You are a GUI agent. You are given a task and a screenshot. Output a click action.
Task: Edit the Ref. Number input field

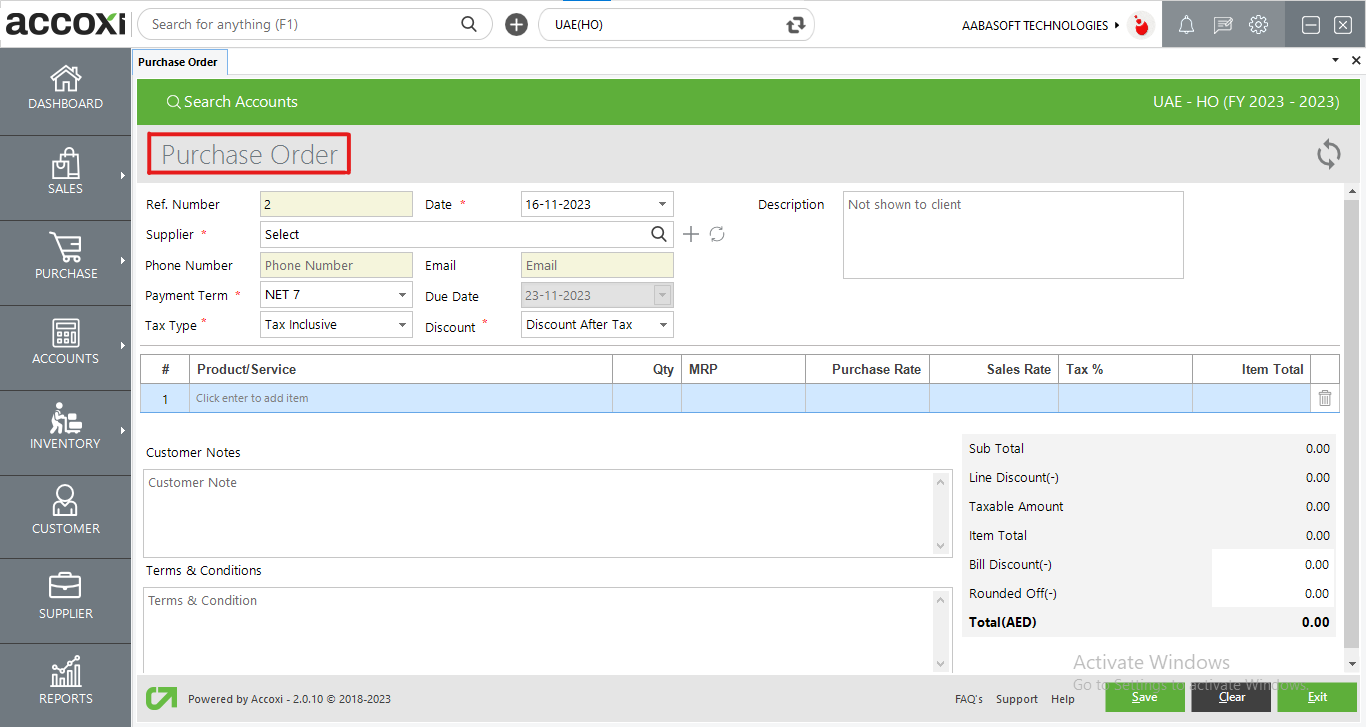pyautogui.click(x=336, y=203)
